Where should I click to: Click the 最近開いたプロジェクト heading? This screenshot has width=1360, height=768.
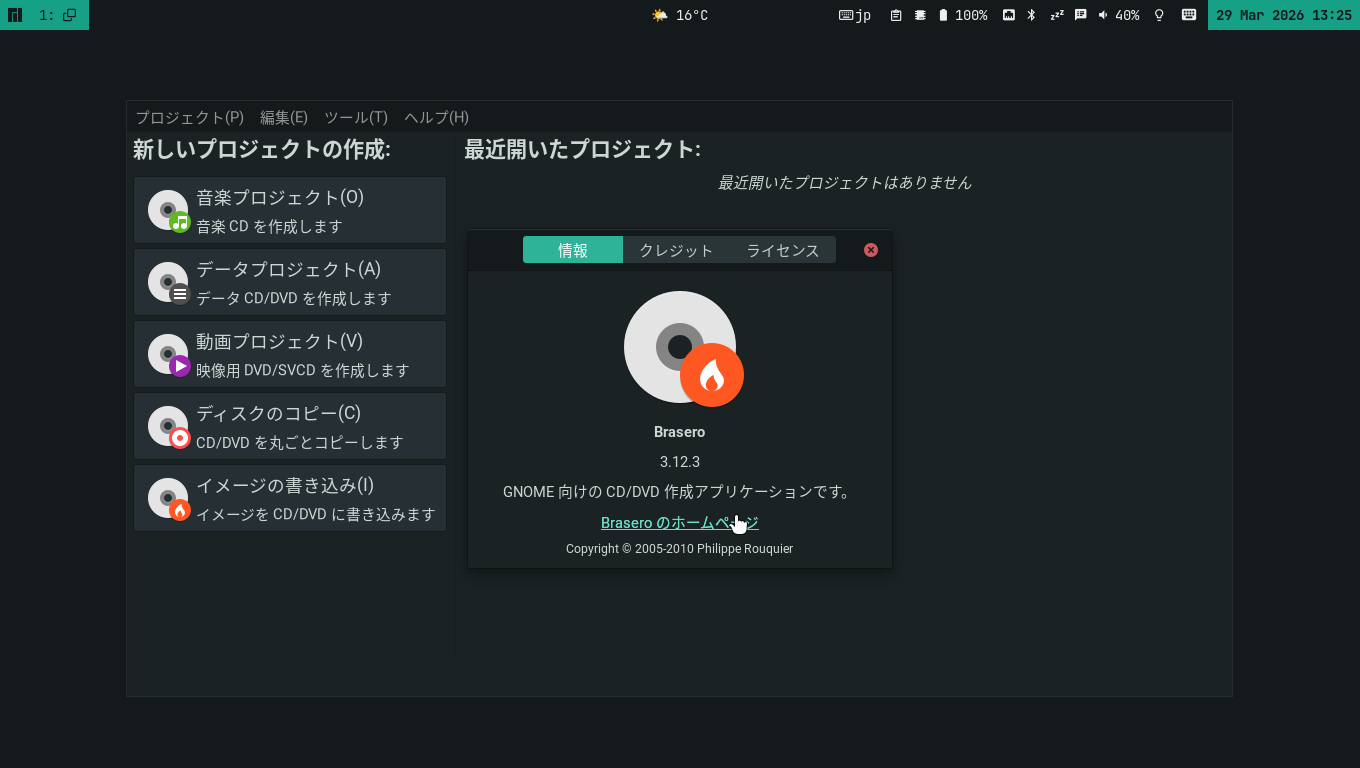(x=582, y=150)
